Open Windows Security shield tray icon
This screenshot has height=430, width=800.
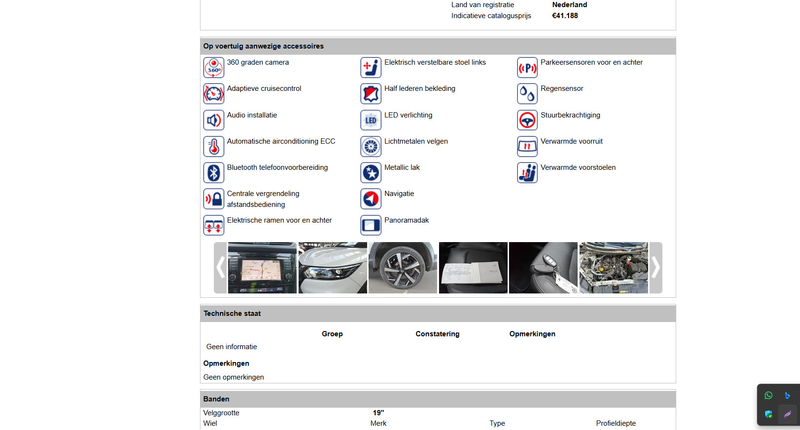click(768, 414)
